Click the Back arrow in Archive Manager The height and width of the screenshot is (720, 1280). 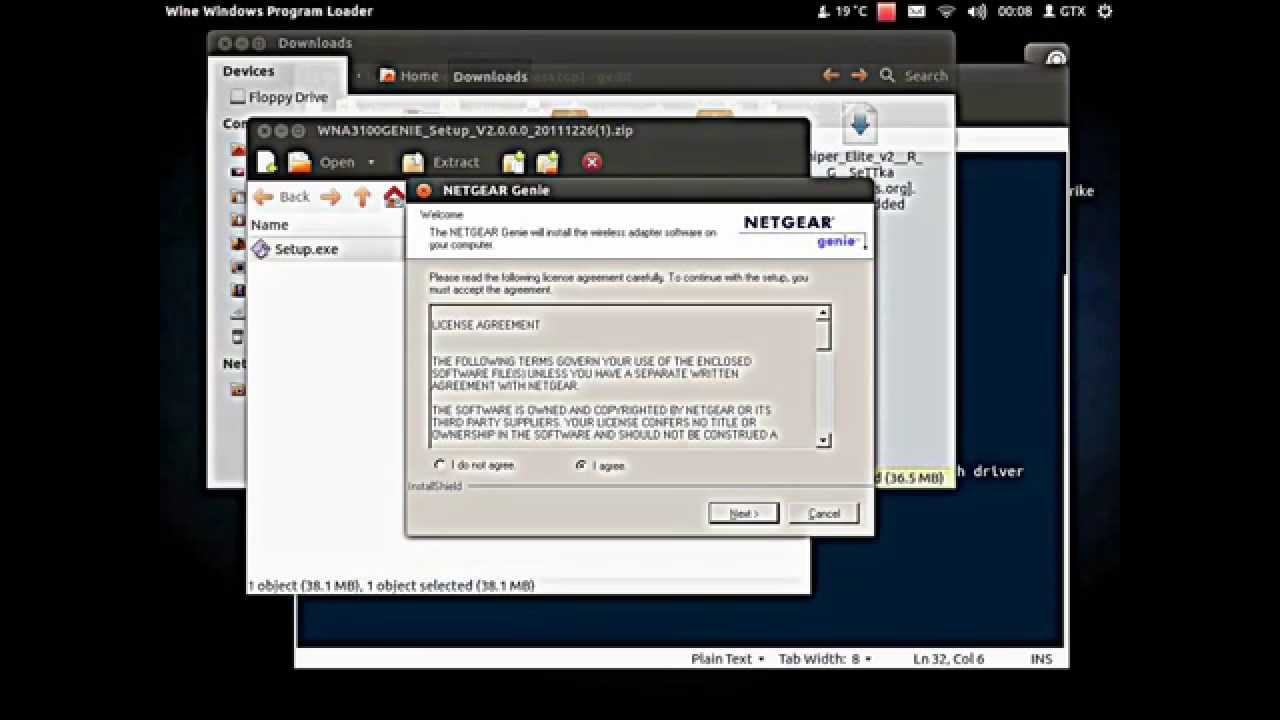pyautogui.click(x=281, y=197)
